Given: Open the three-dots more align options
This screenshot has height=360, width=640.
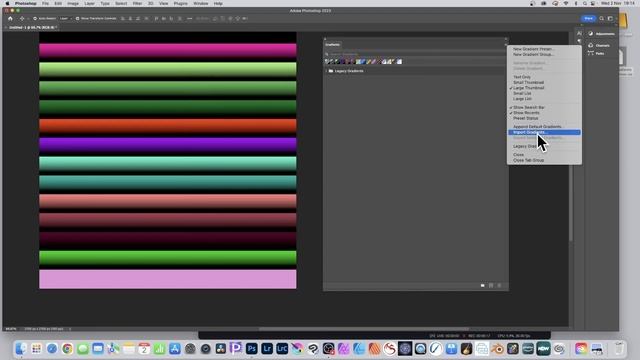Looking at the screenshot, I should (190, 18).
